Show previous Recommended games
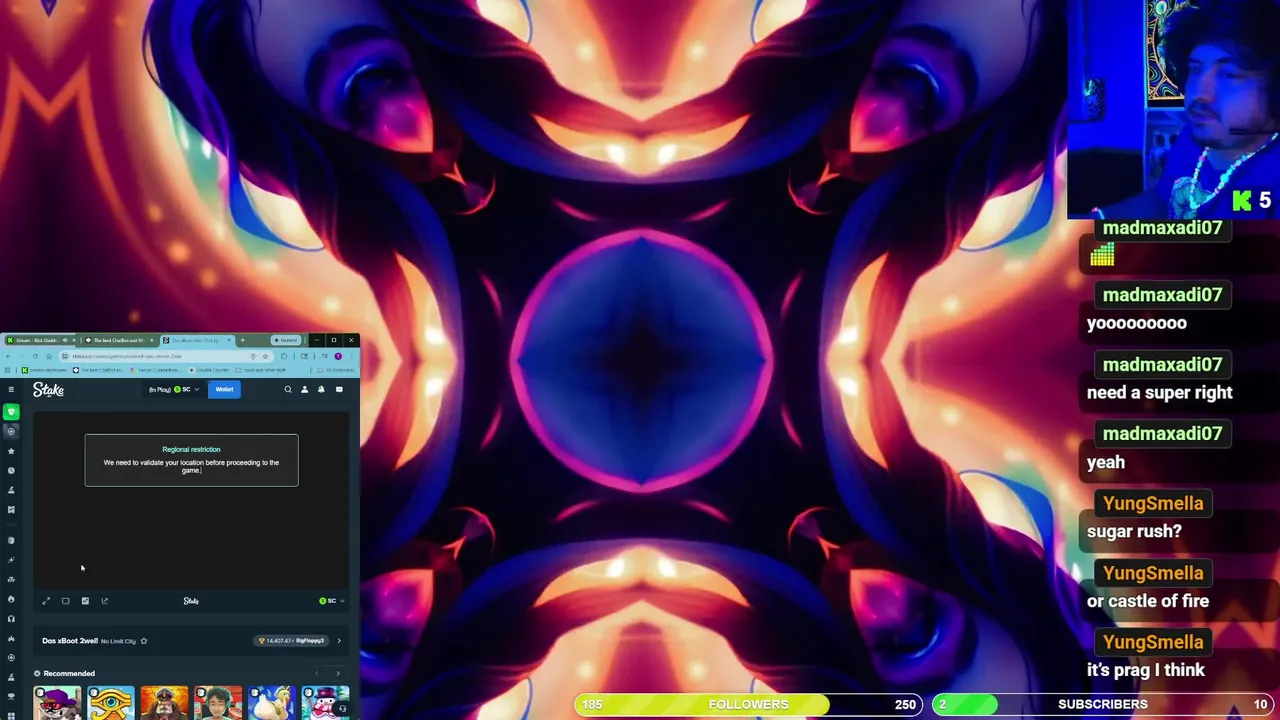The height and width of the screenshot is (720, 1280). pos(318,673)
